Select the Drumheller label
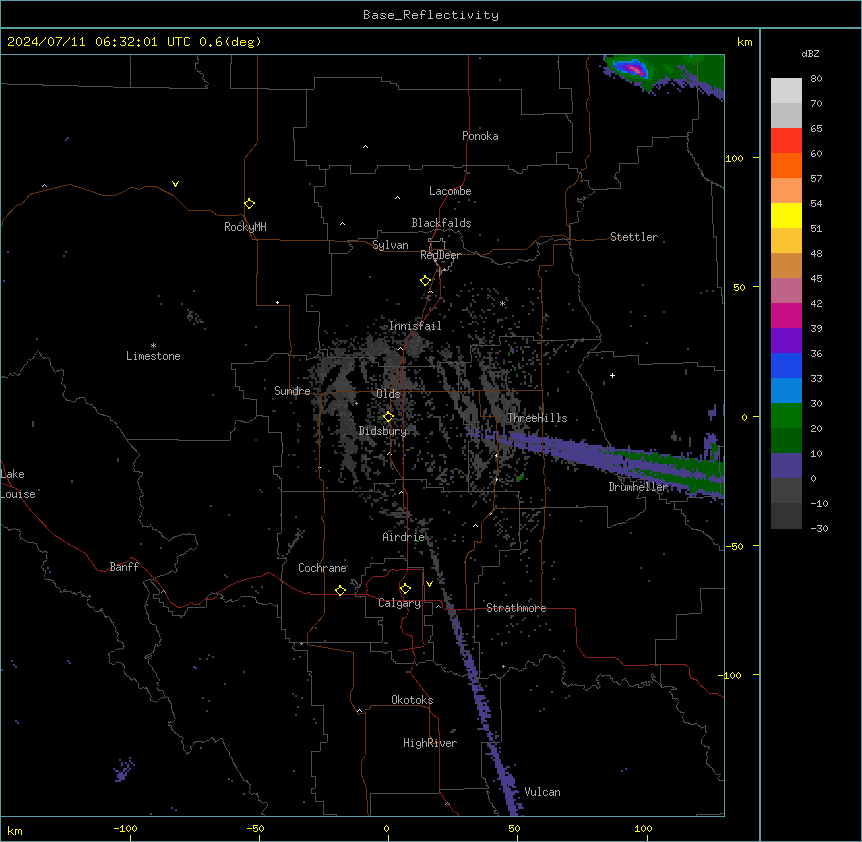The image size is (862, 842). pyautogui.click(x=638, y=486)
